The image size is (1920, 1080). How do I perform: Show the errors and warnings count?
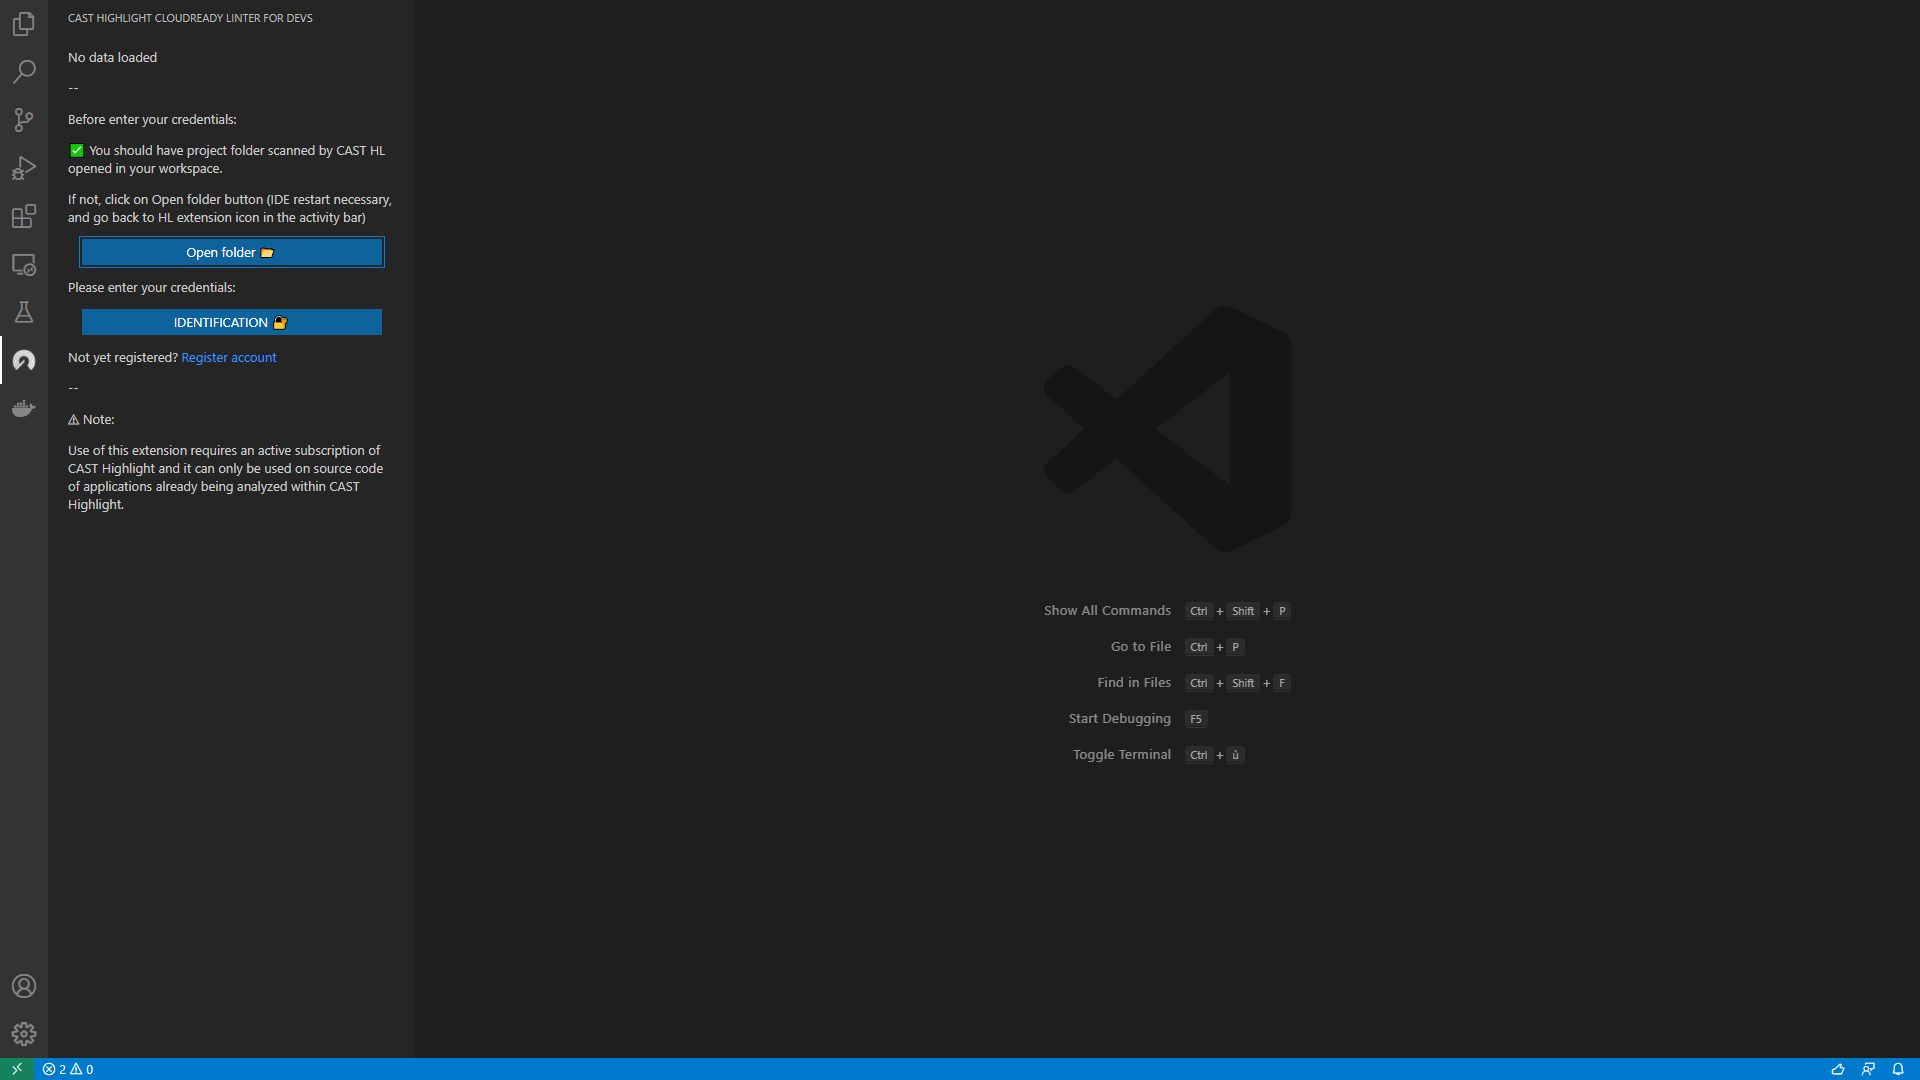(x=68, y=1069)
